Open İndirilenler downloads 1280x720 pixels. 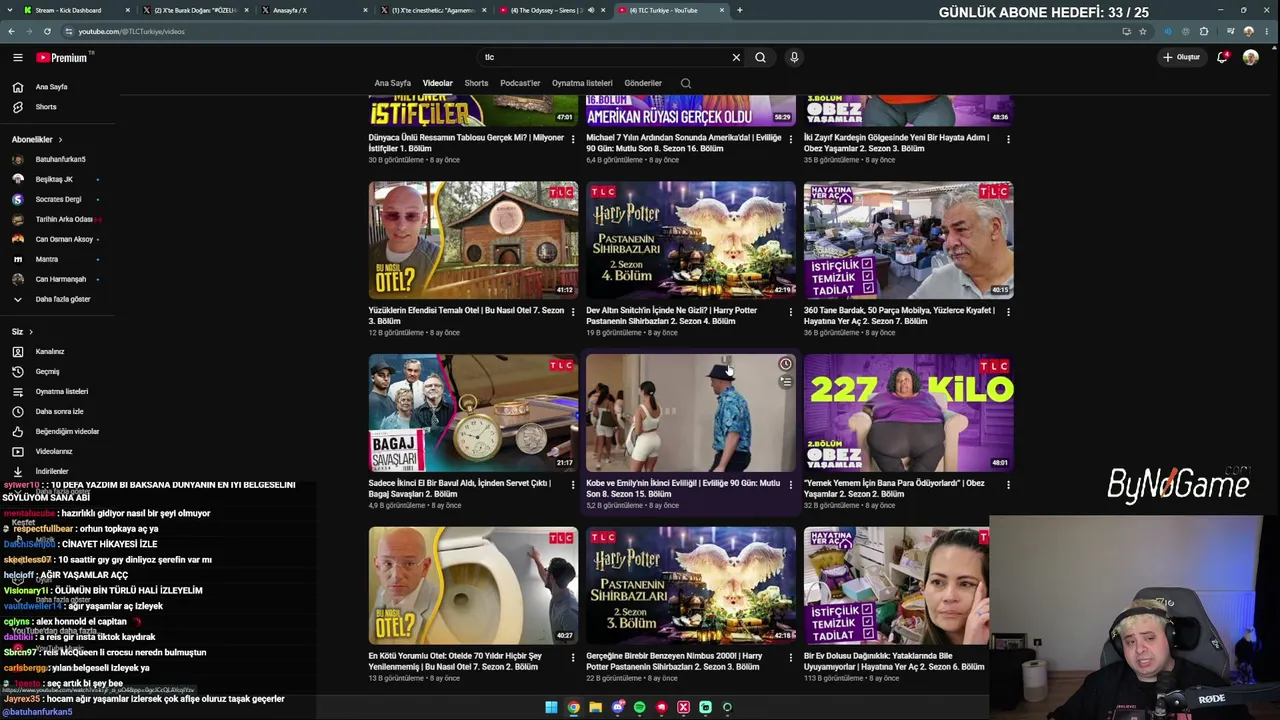(x=50, y=471)
